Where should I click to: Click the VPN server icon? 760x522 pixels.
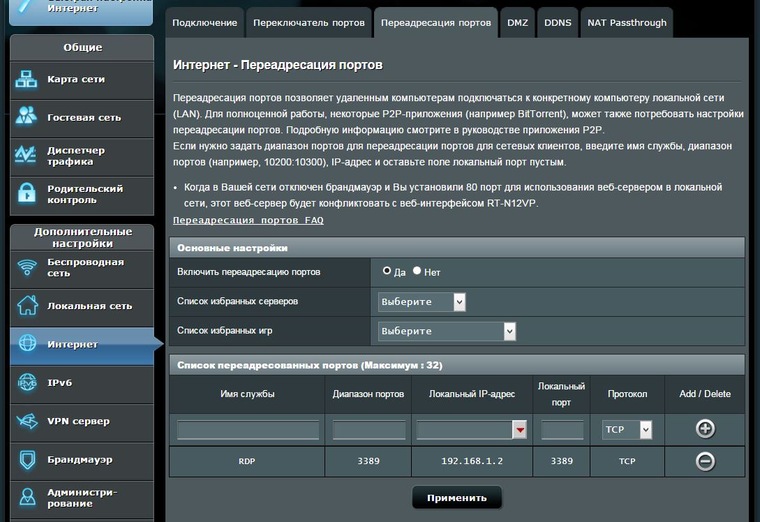pyautogui.click(x=27, y=421)
